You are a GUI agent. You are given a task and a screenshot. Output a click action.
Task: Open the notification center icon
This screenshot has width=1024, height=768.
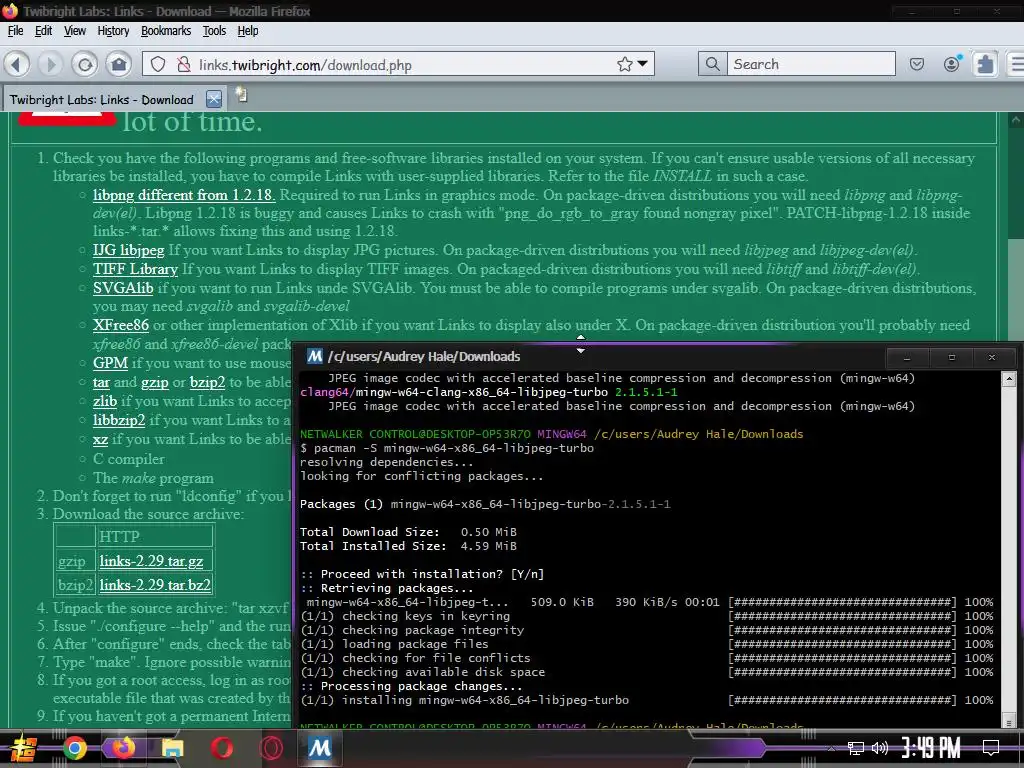coord(991,748)
